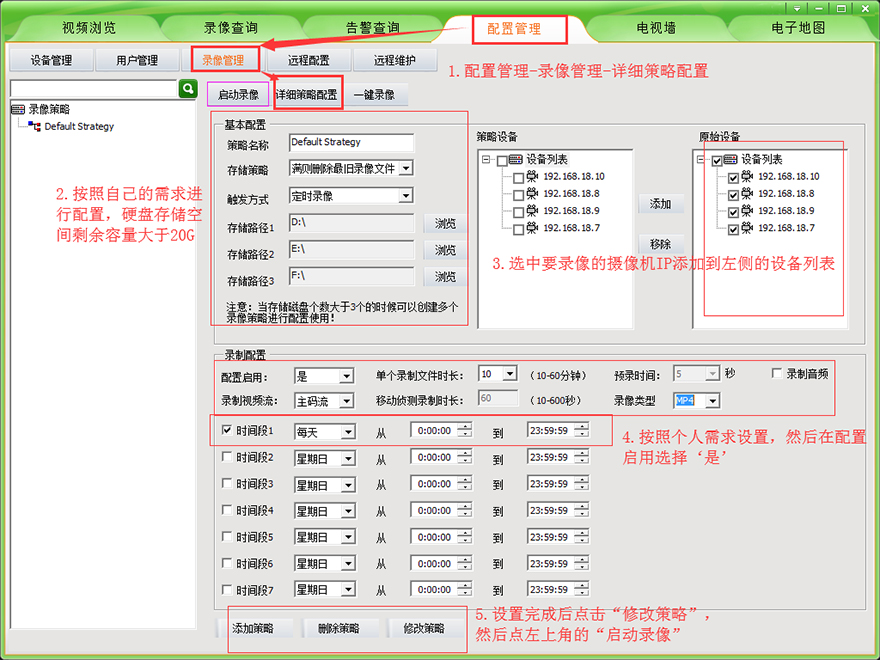Open the 录像类型 MP4 dropdown

pyautogui.click(x=711, y=401)
